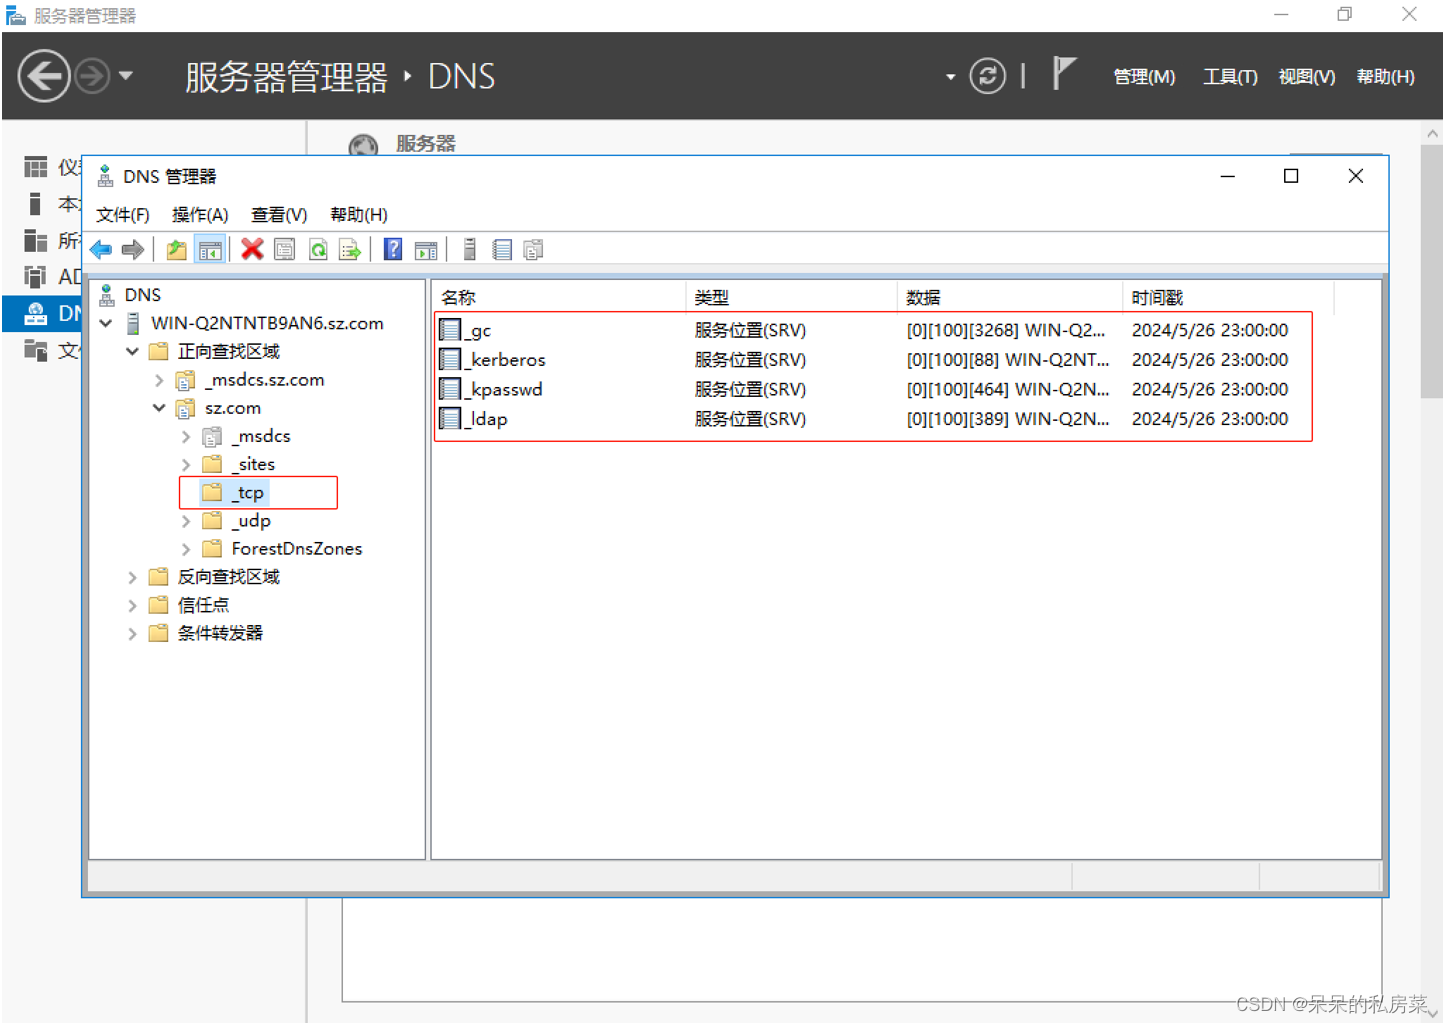Sort records by the 数据 column header
The width and height of the screenshot is (1443, 1023).
1010,297
